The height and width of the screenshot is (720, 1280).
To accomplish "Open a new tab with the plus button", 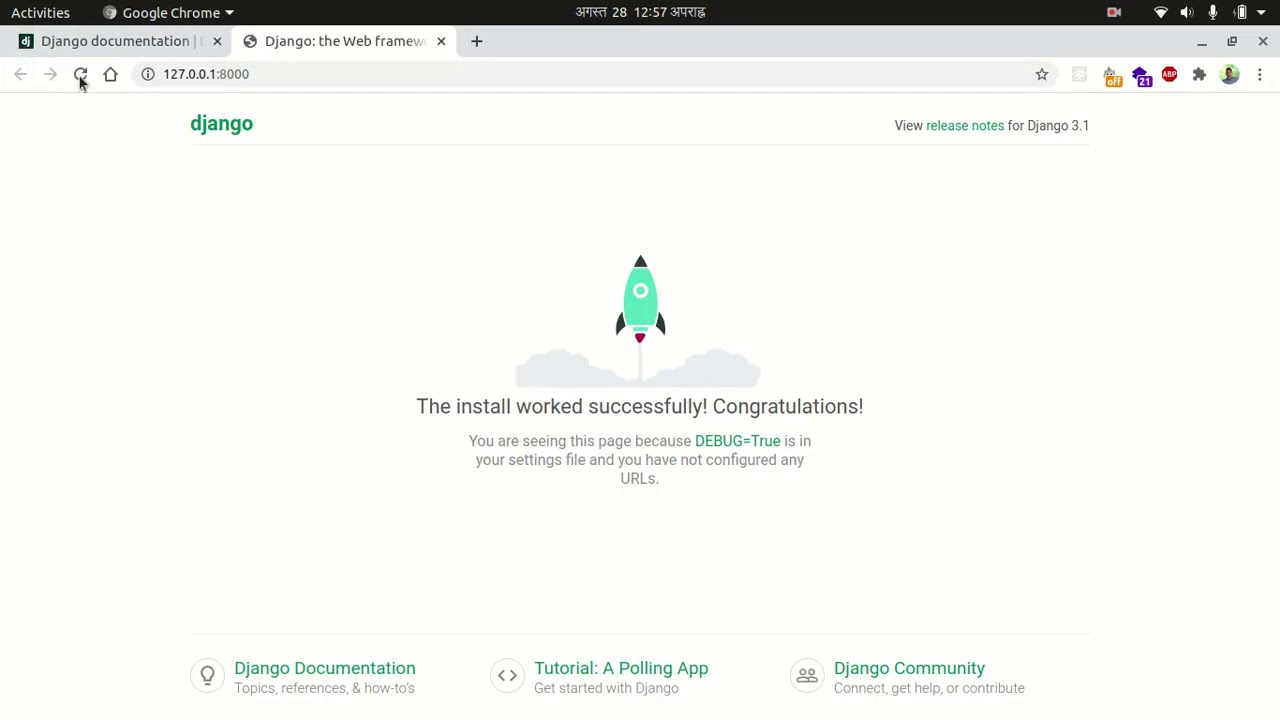I will coord(477,41).
